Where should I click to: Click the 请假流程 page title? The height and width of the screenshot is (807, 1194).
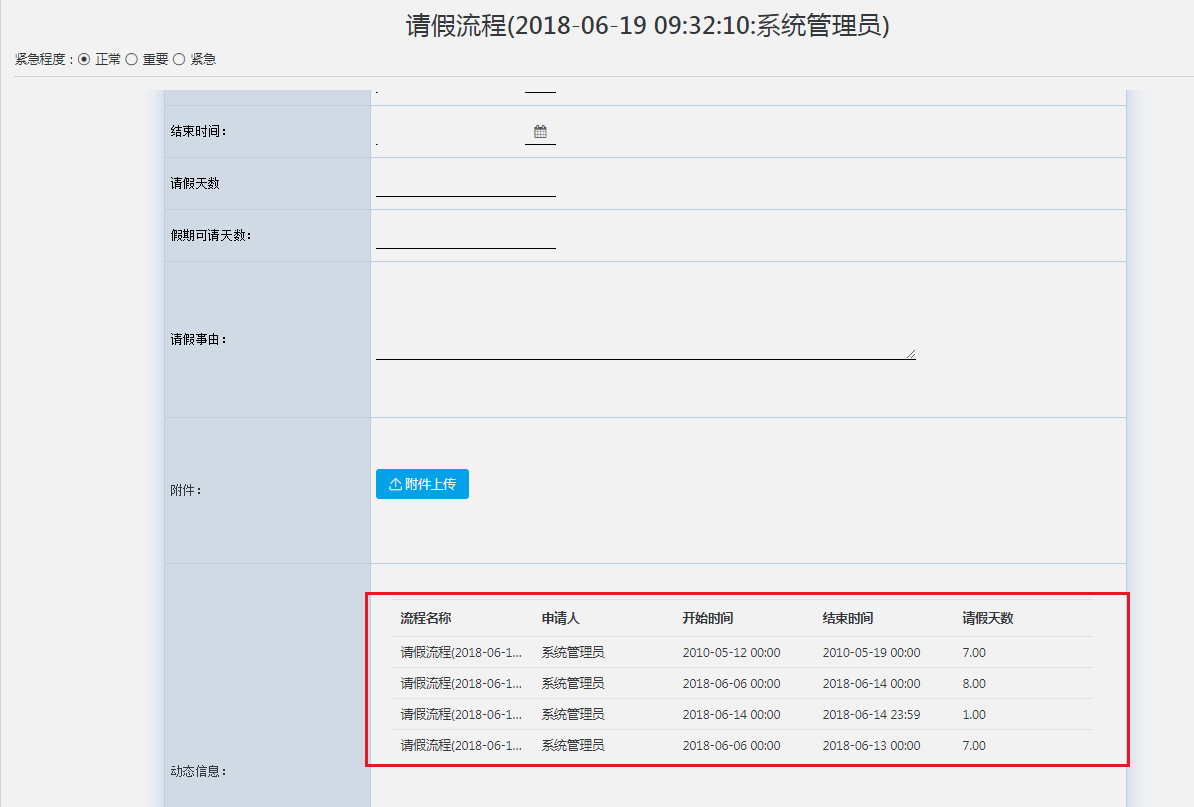[647, 26]
